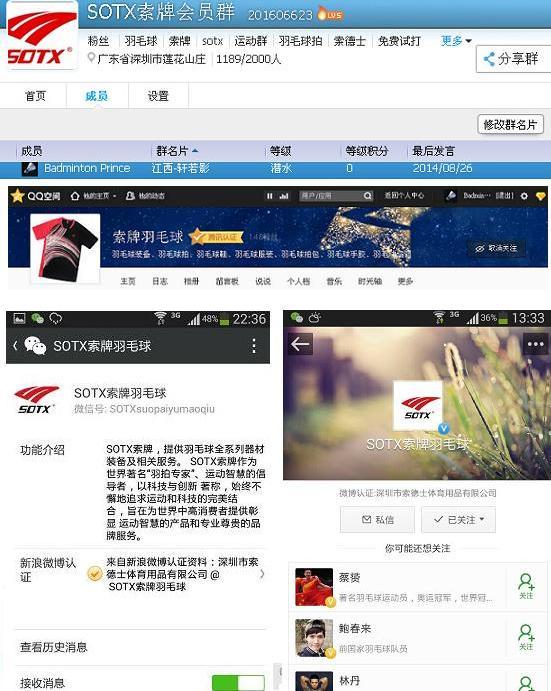Open QQ空间 settings gear icon

click(x=524, y=196)
